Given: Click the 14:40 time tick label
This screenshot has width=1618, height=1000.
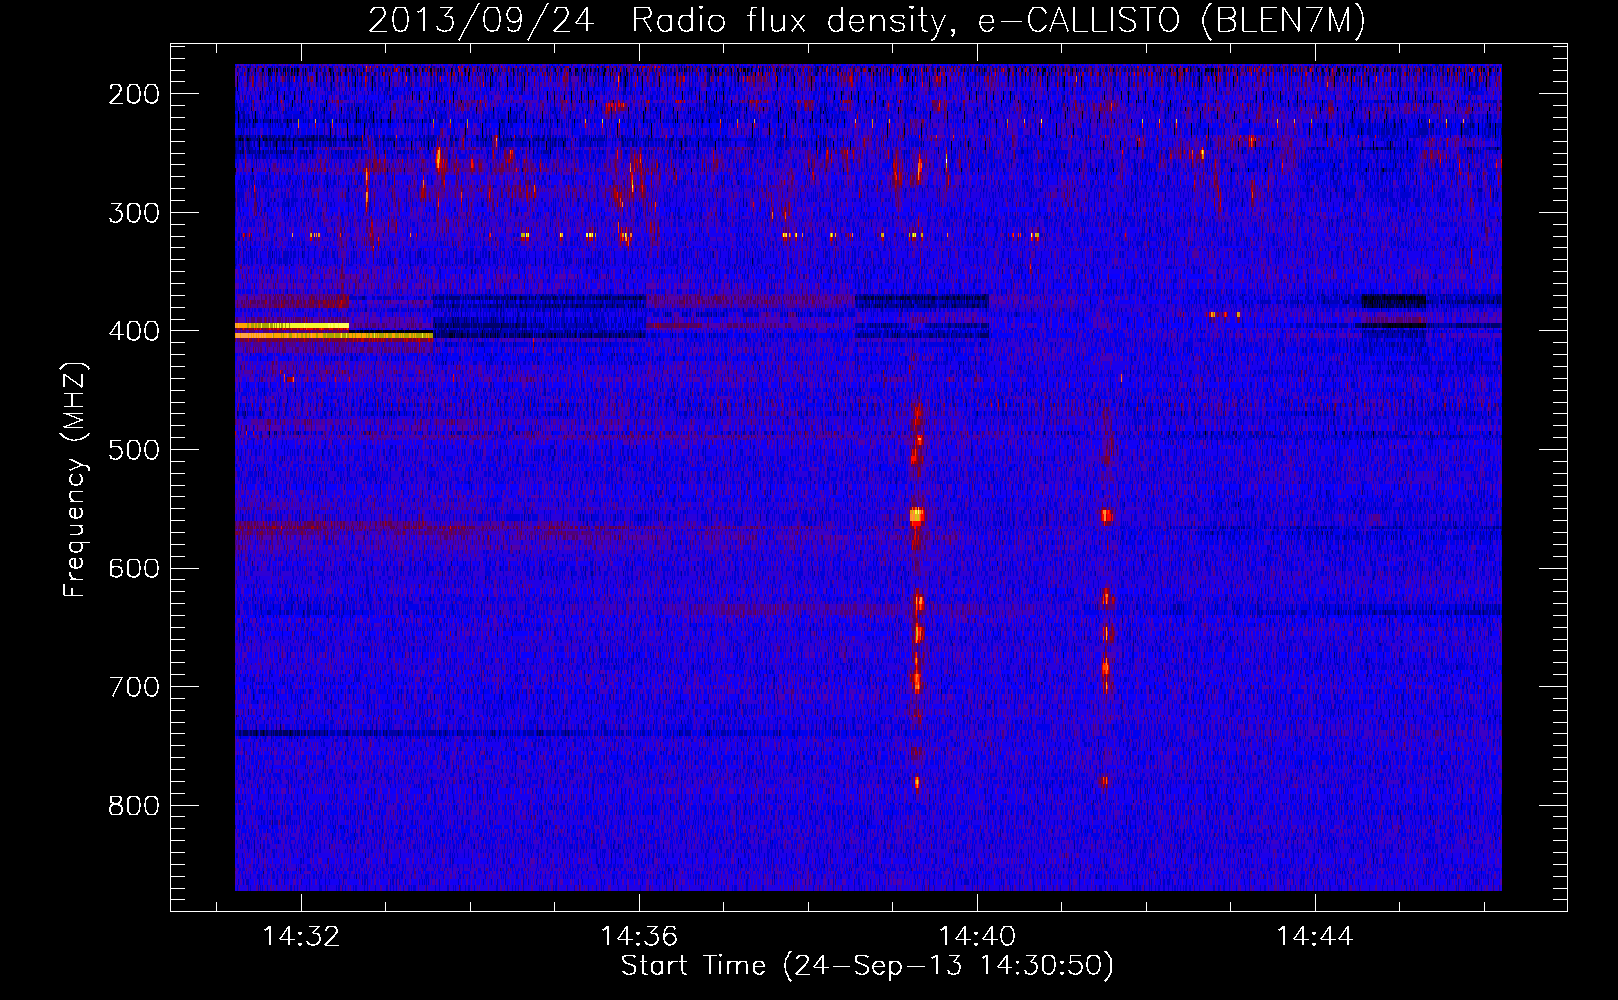Looking at the screenshot, I should pyautogui.click(x=977, y=936).
